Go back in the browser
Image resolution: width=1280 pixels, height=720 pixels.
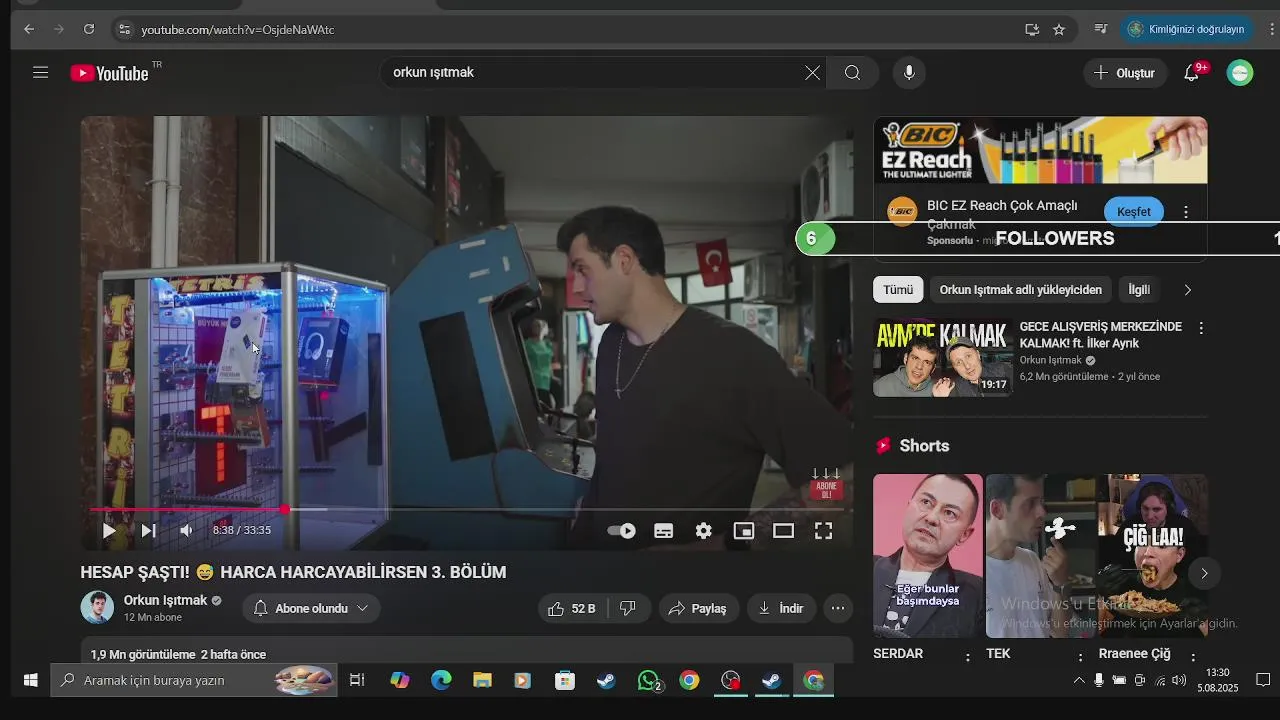(29, 29)
